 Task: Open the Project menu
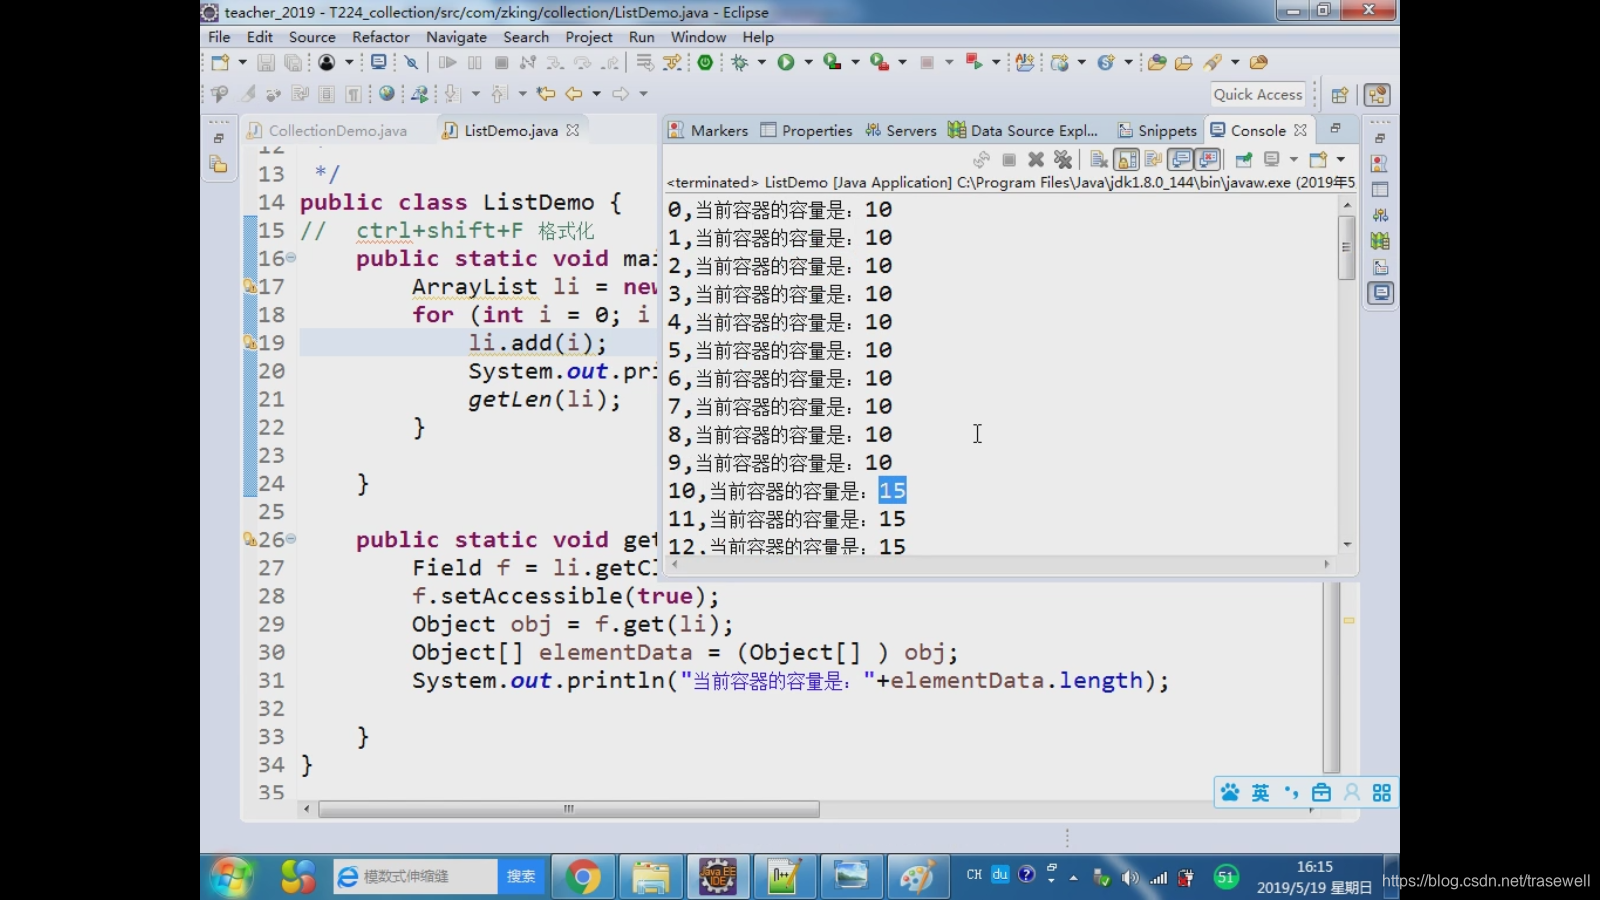click(x=588, y=37)
